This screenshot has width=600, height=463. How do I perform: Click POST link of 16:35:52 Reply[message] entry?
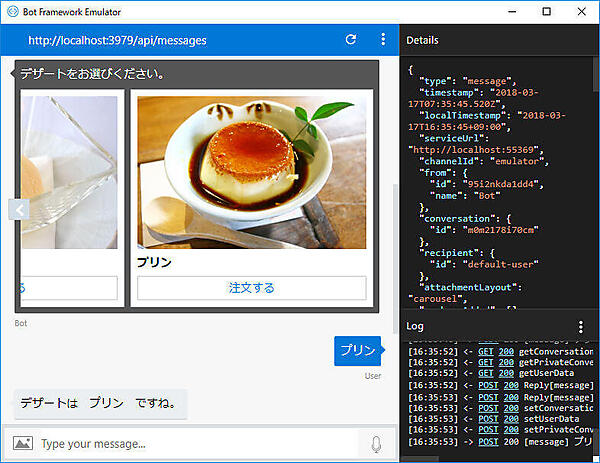pyautogui.click(x=488, y=385)
